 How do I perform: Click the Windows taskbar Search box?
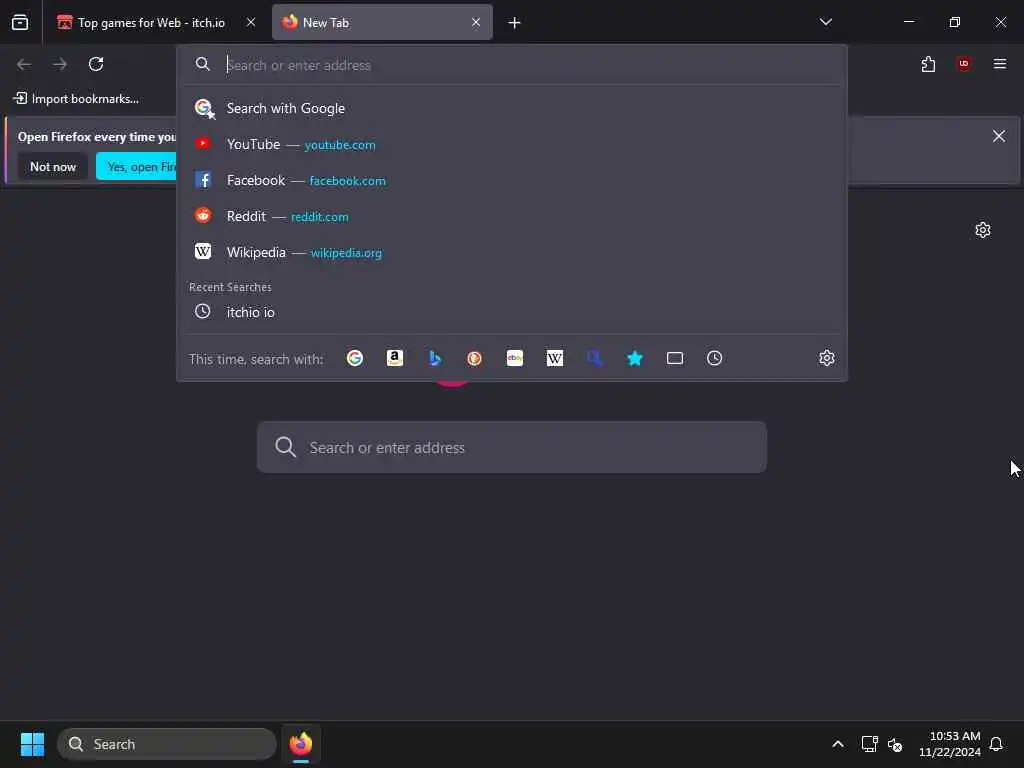[x=167, y=744]
